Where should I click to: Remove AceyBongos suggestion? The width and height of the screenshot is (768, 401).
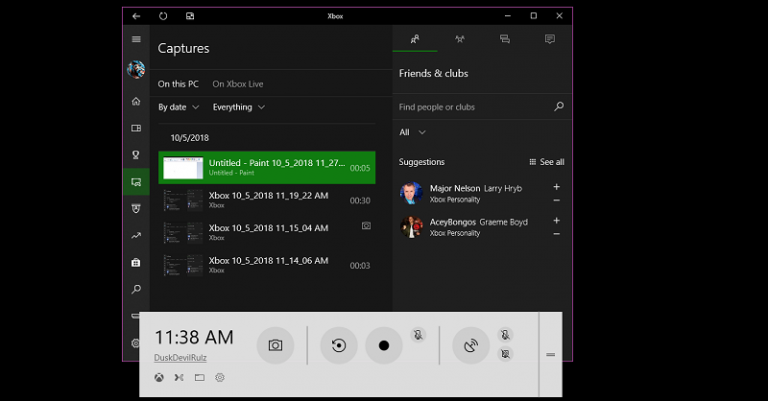[556, 234]
